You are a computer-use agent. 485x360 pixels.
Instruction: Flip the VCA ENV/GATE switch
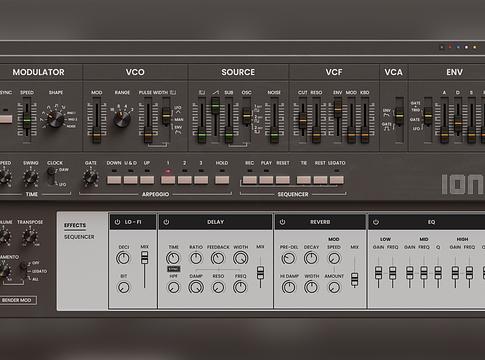click(399, 116)
